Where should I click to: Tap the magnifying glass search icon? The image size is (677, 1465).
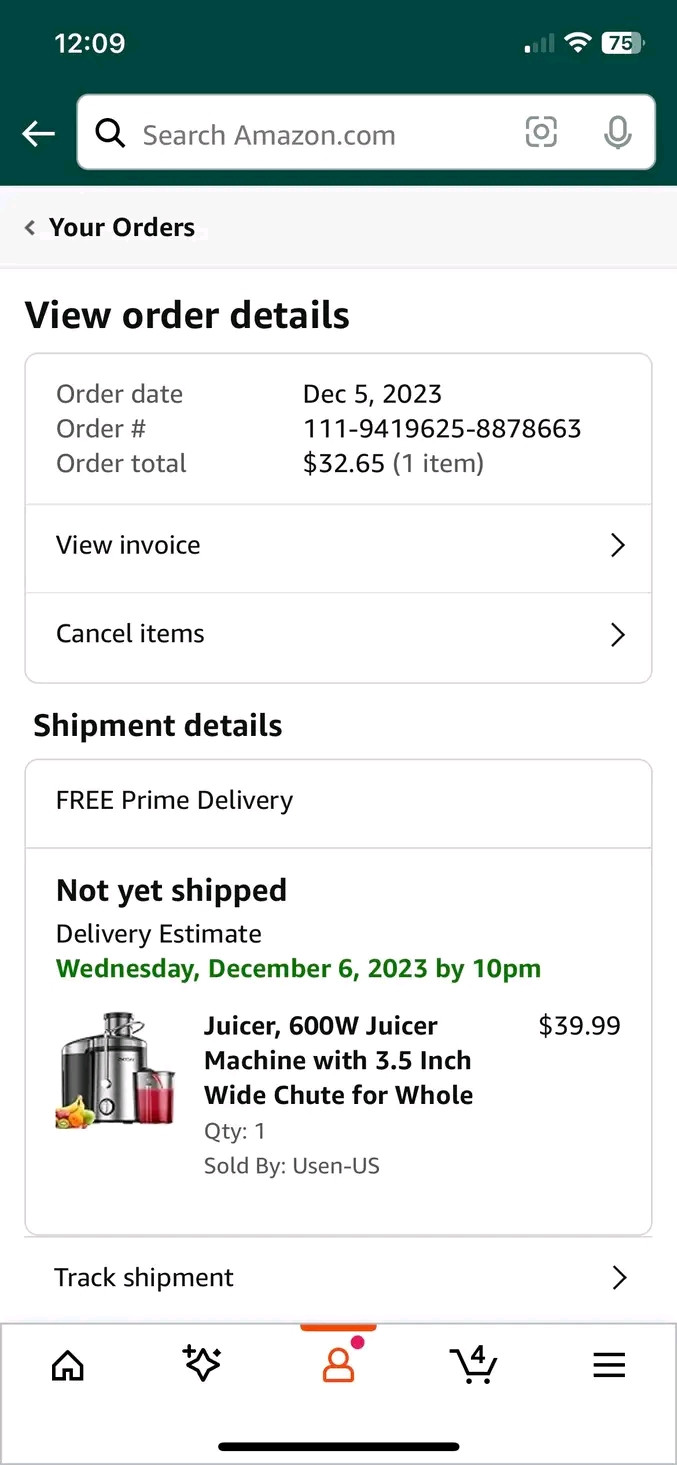click(x=110, y=133)
